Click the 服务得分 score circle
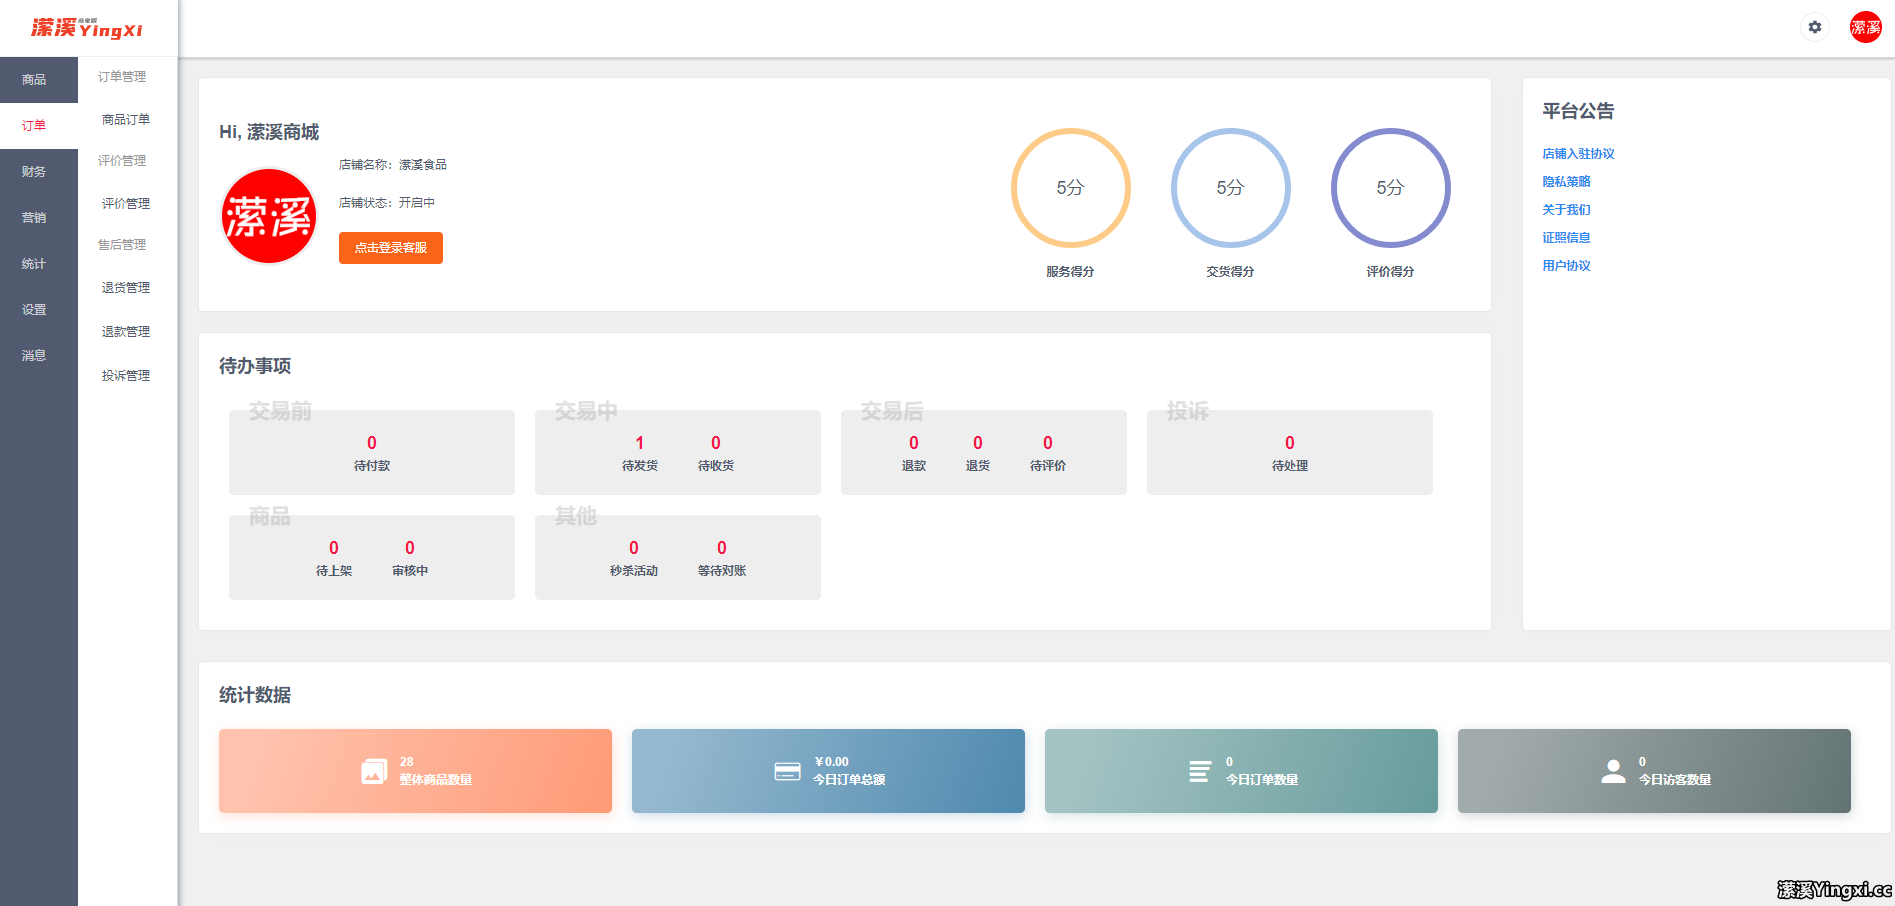Screen dimensions: 1895x906 [x=1070, y=188]
